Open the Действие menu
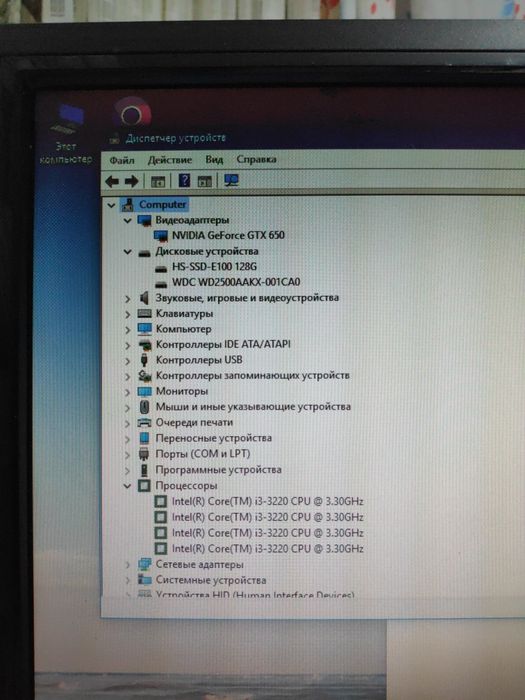 click(x=170, y=160)
